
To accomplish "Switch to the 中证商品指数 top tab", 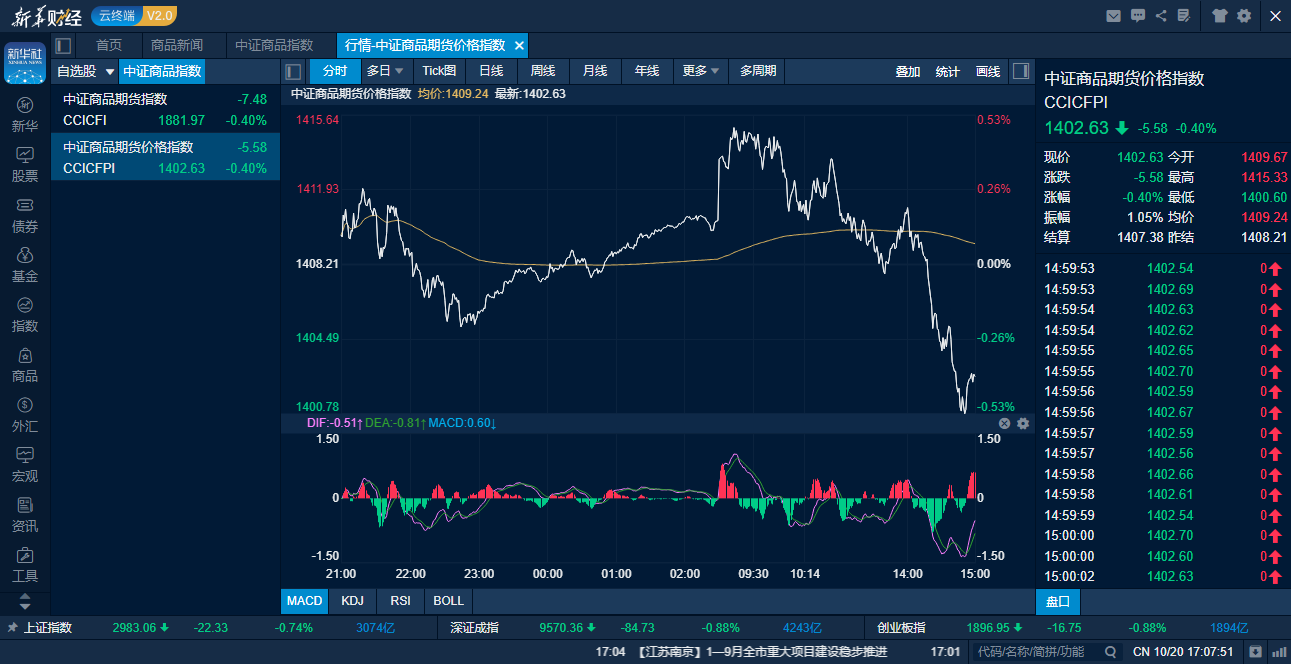I will click(274, 45).
